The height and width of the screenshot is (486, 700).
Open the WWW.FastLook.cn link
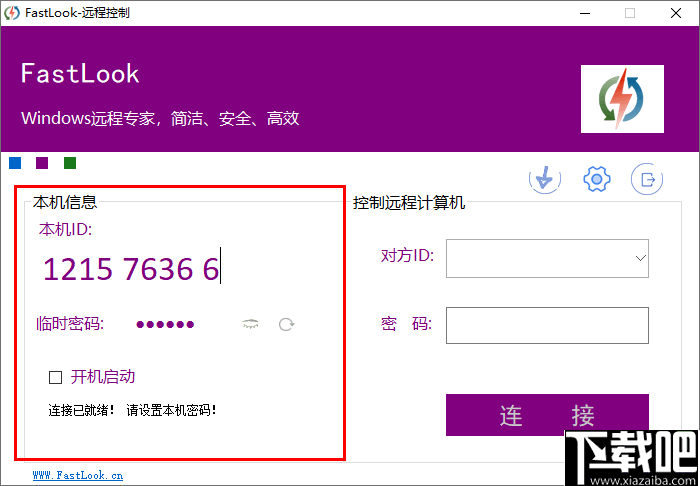pos(78,475)
